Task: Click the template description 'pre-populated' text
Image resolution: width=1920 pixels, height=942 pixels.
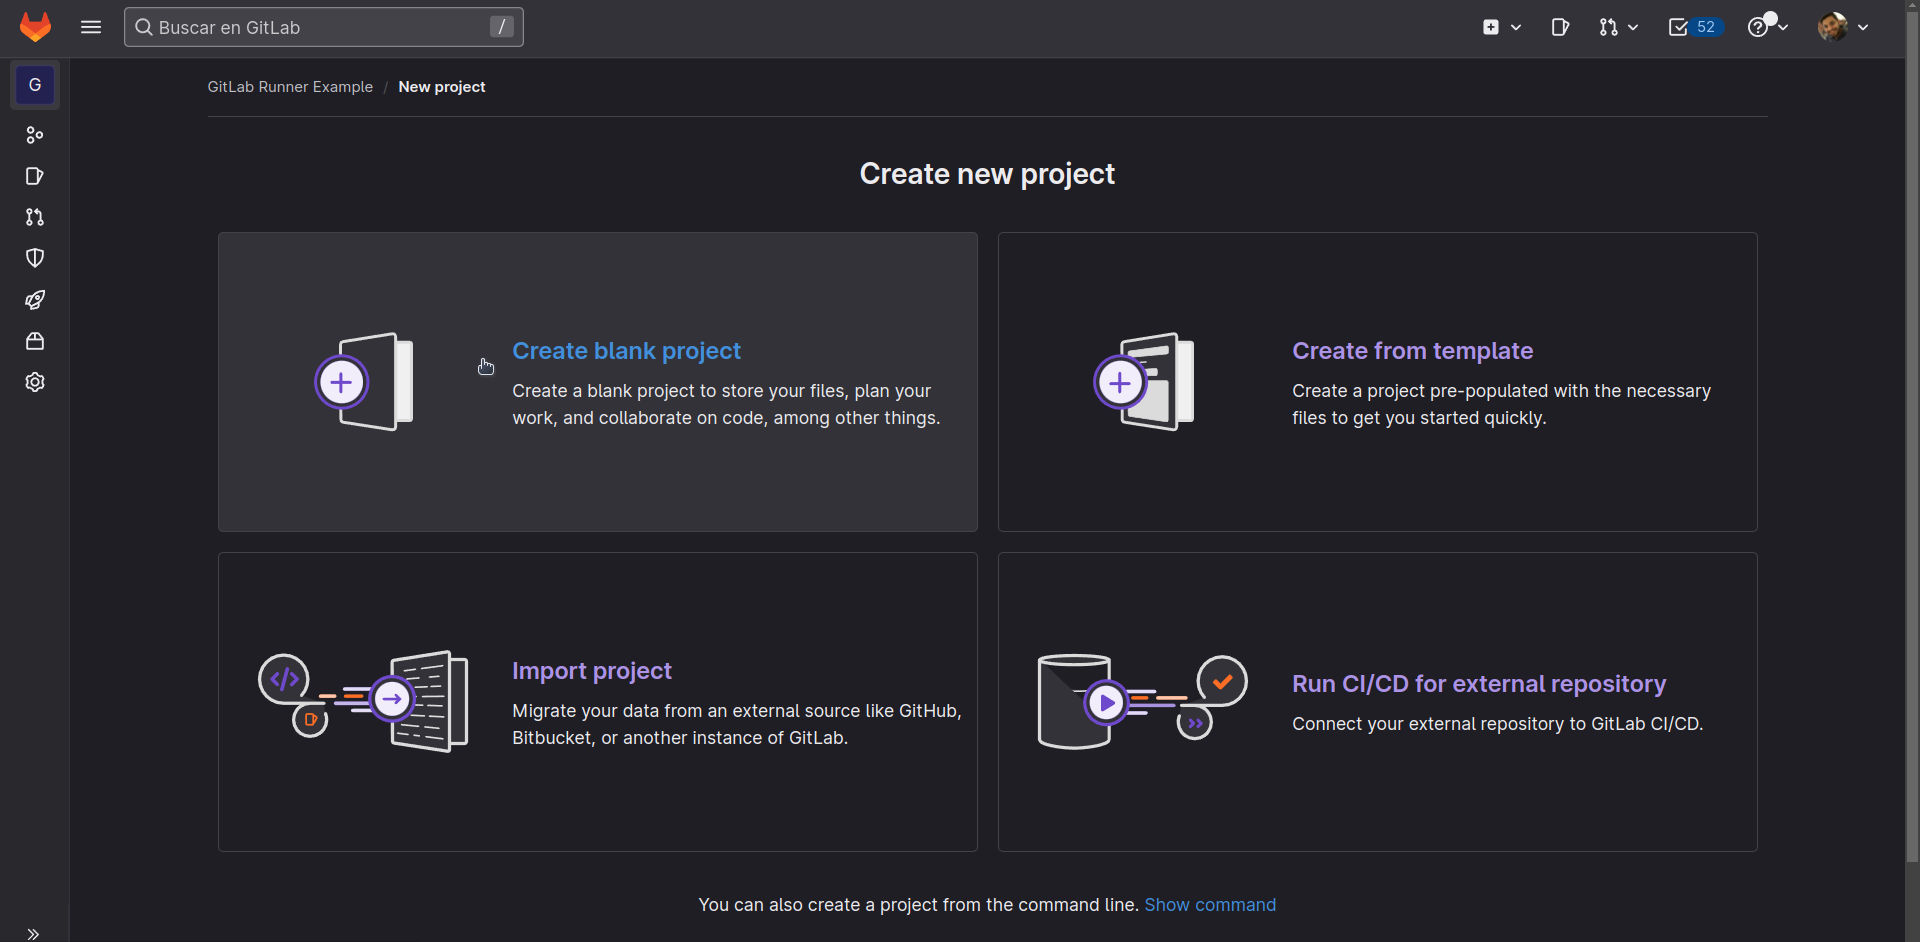Action: [x=1501, y=404]
